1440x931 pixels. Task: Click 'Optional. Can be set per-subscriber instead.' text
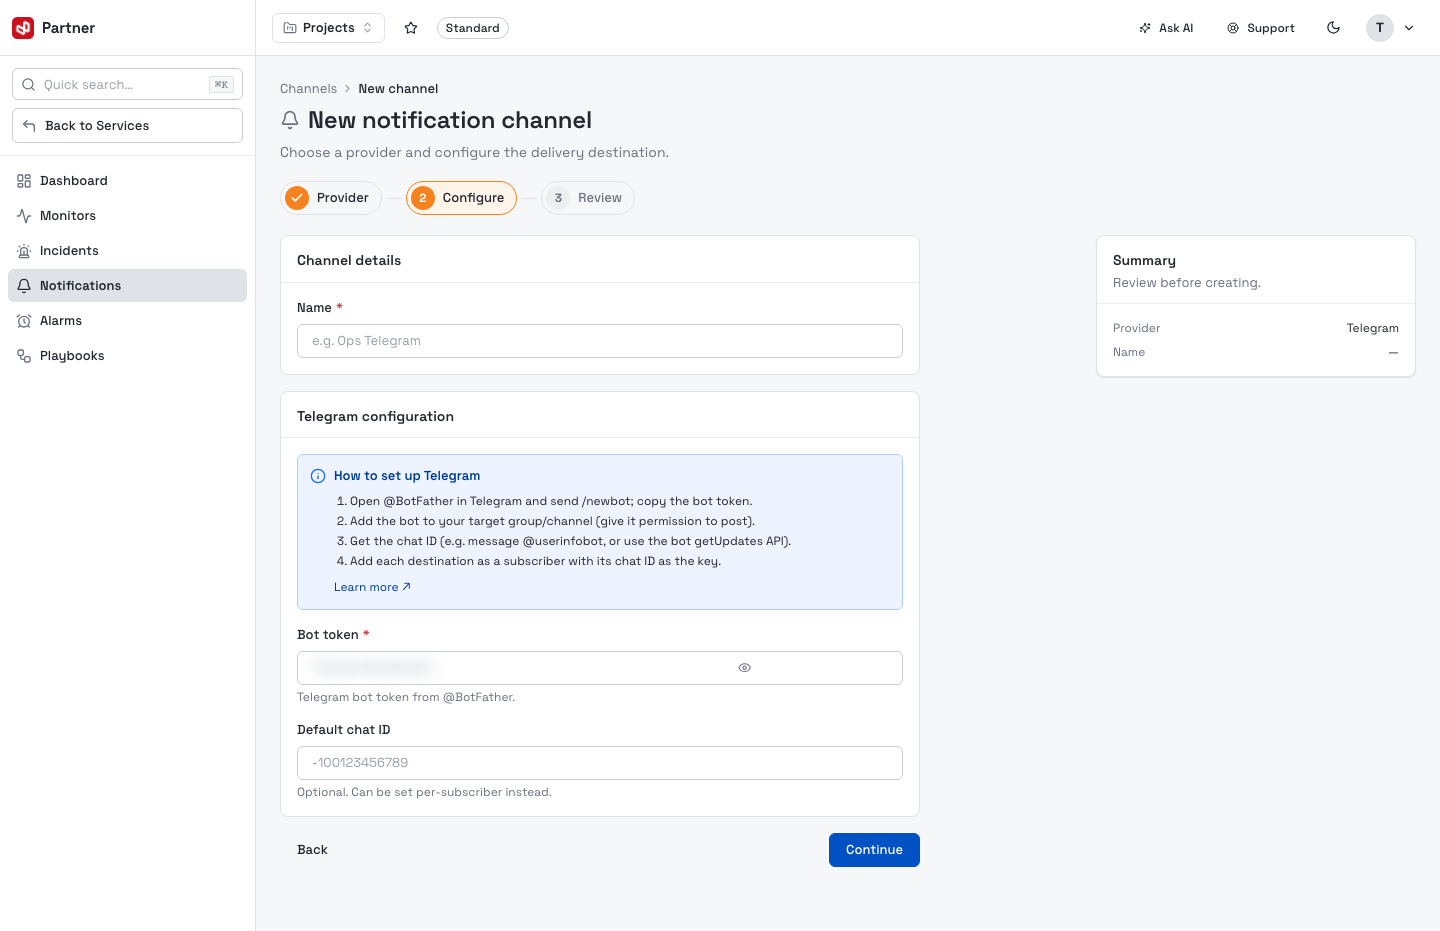point(424,793)
